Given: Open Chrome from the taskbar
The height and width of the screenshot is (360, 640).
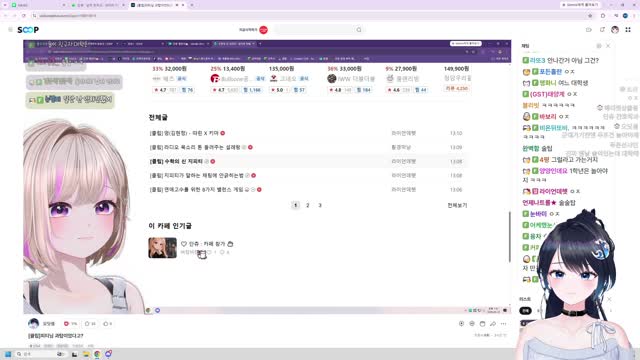Looking at the screenshot, I should 97,354.
